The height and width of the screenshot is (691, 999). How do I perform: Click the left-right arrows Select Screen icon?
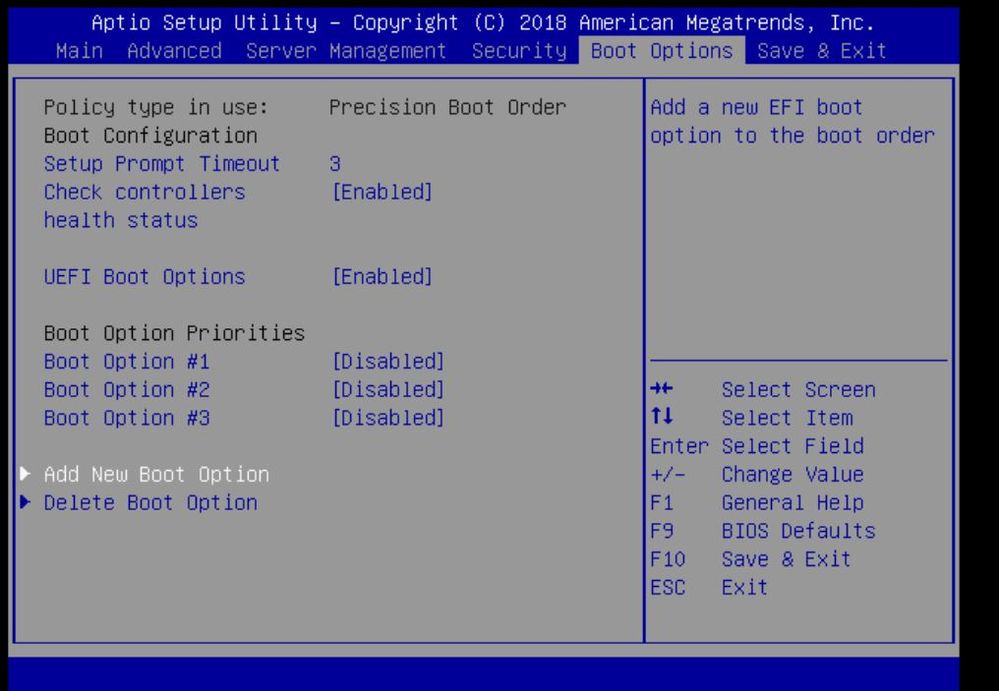(662, 388)
